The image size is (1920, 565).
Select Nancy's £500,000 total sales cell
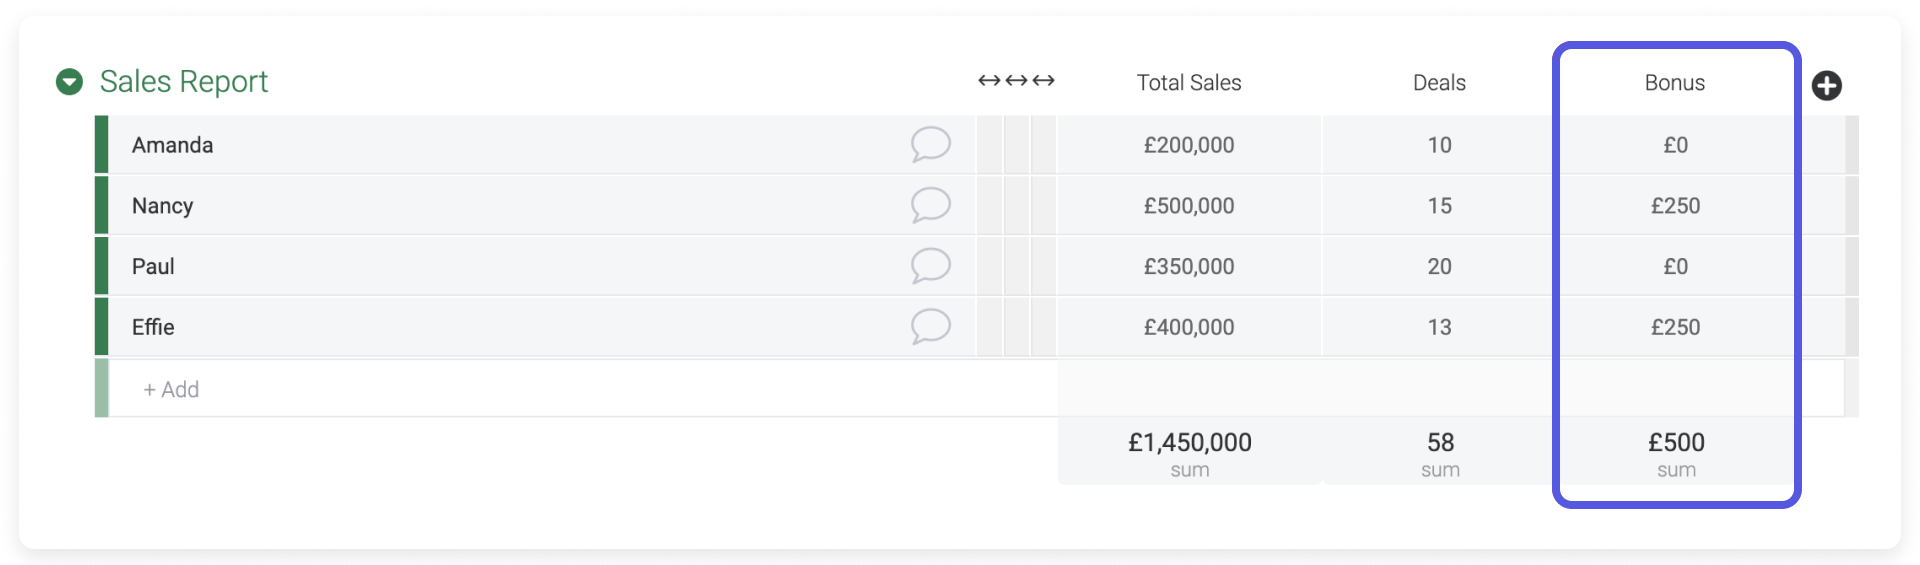point(1189,205)
